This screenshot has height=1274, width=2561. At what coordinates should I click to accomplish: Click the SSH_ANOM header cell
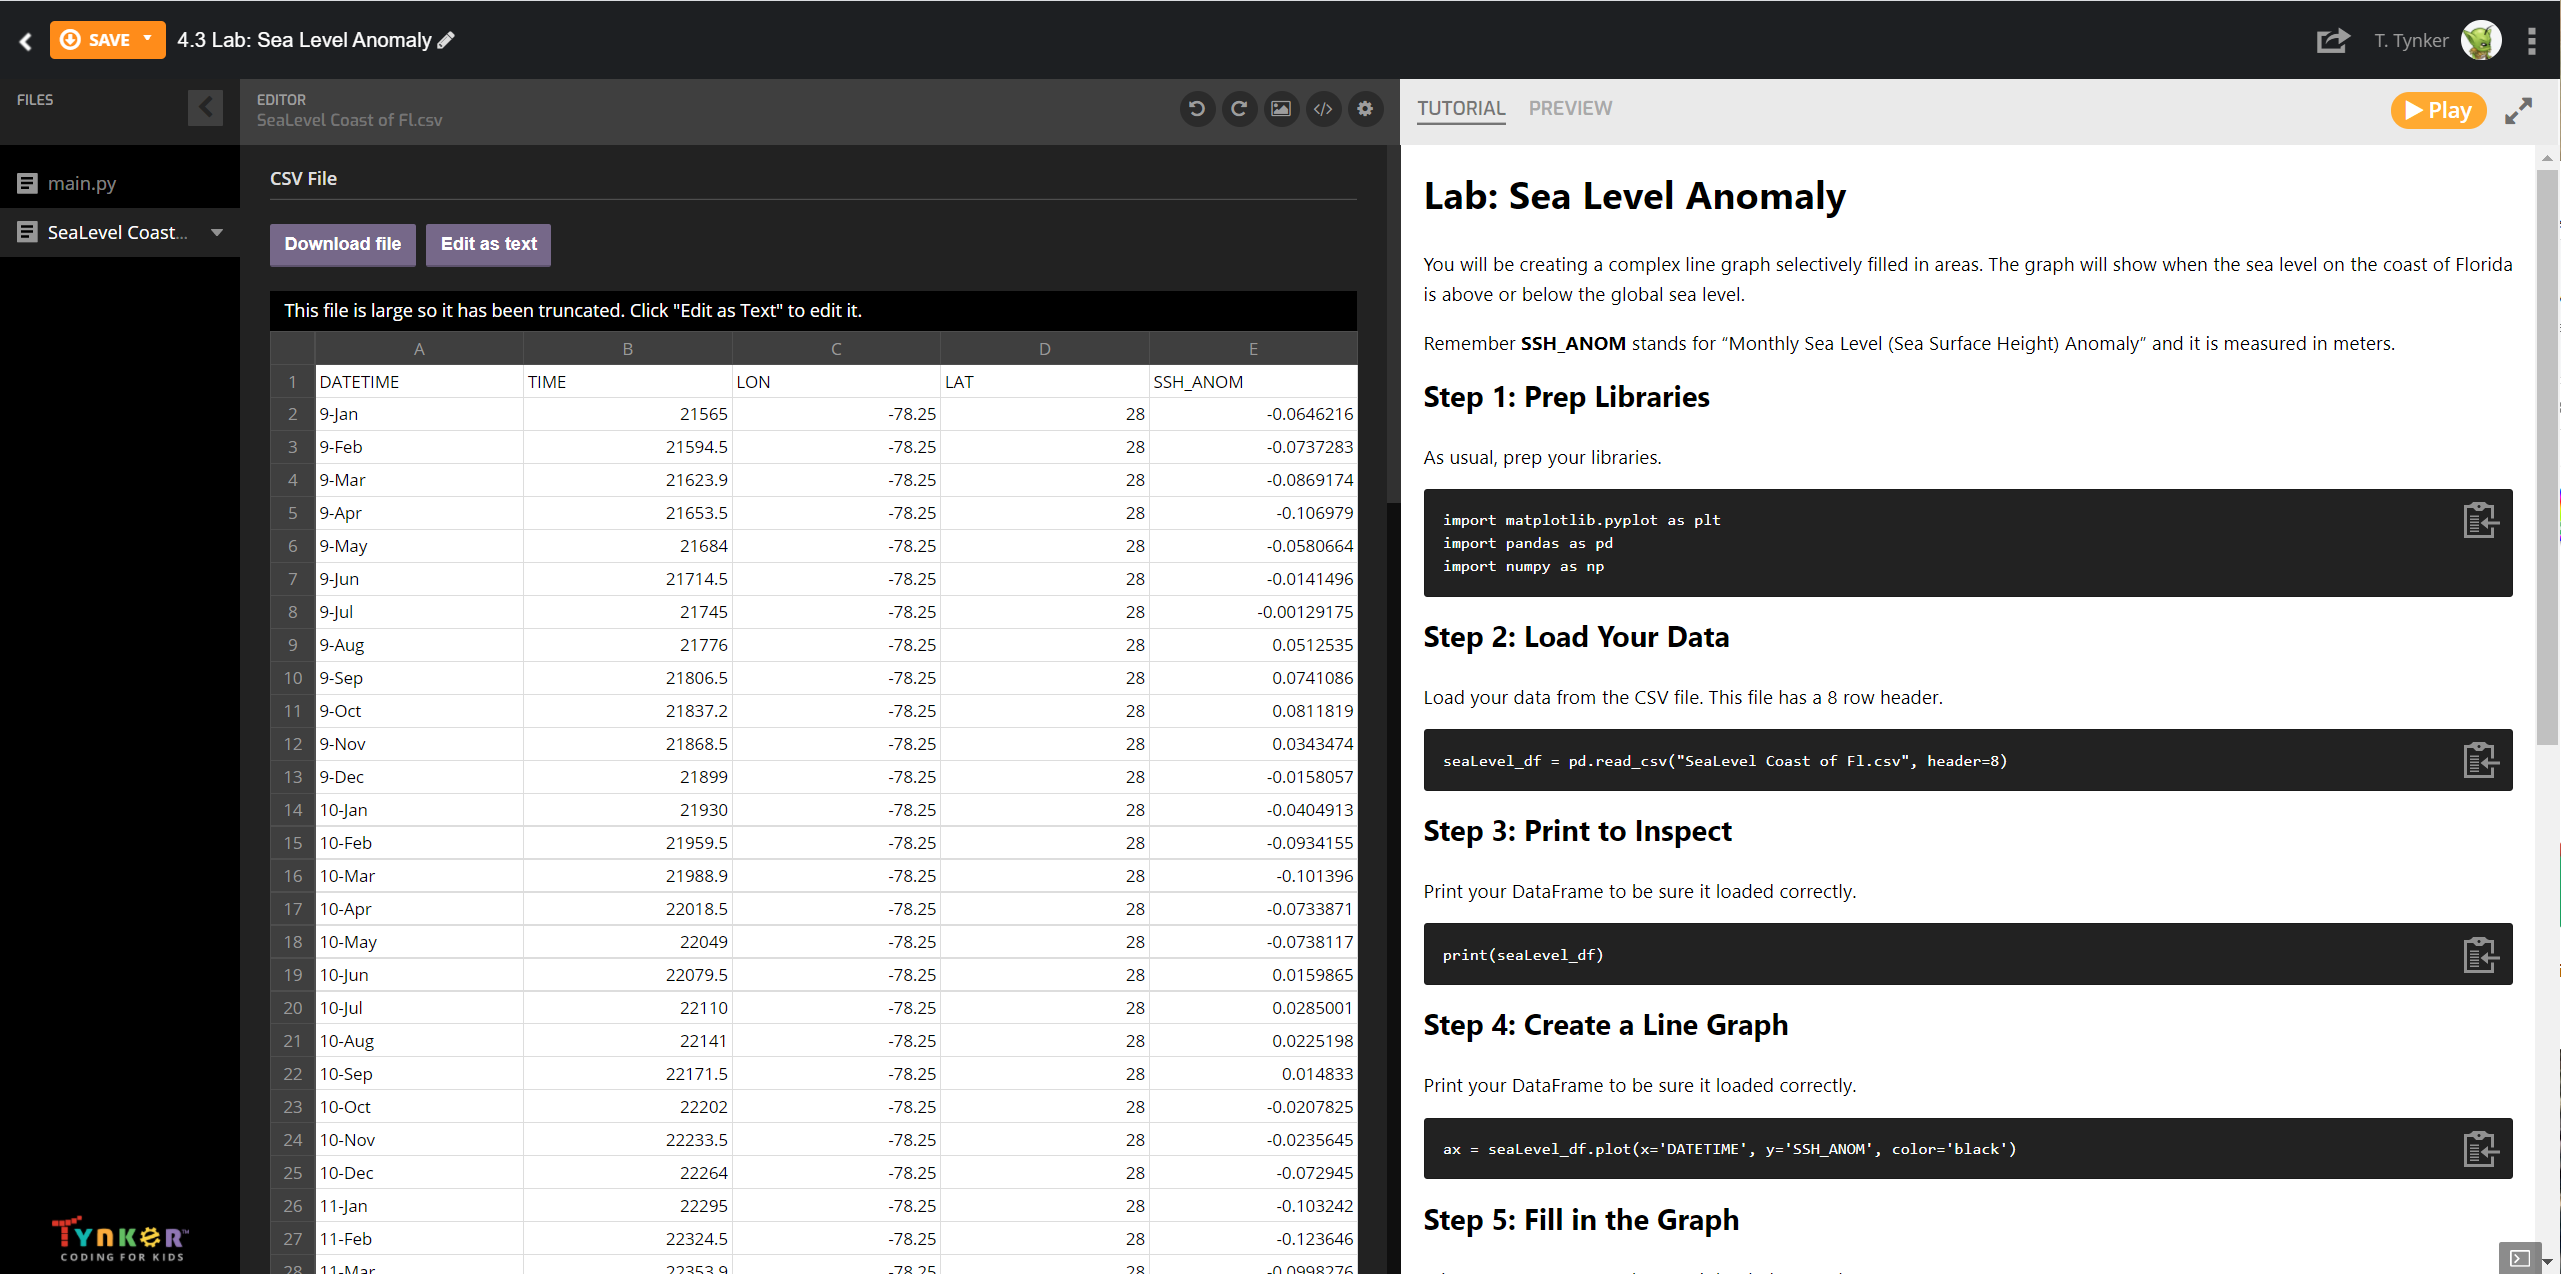[x=1253, y=381]
